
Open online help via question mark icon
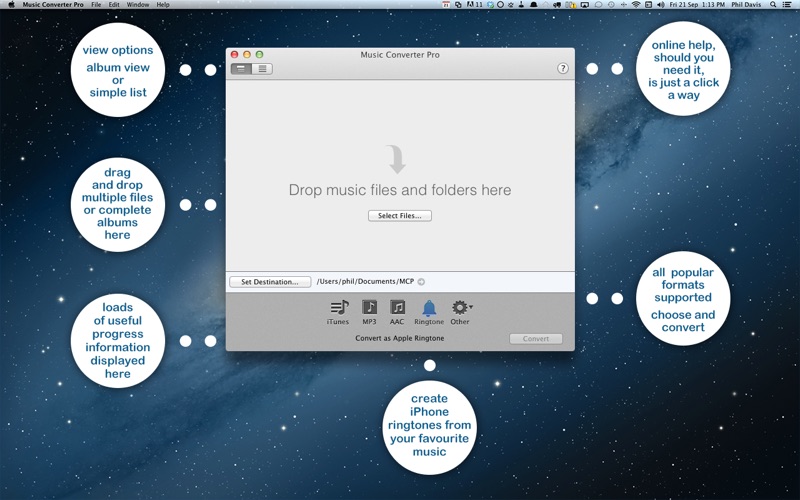[563, 69]
